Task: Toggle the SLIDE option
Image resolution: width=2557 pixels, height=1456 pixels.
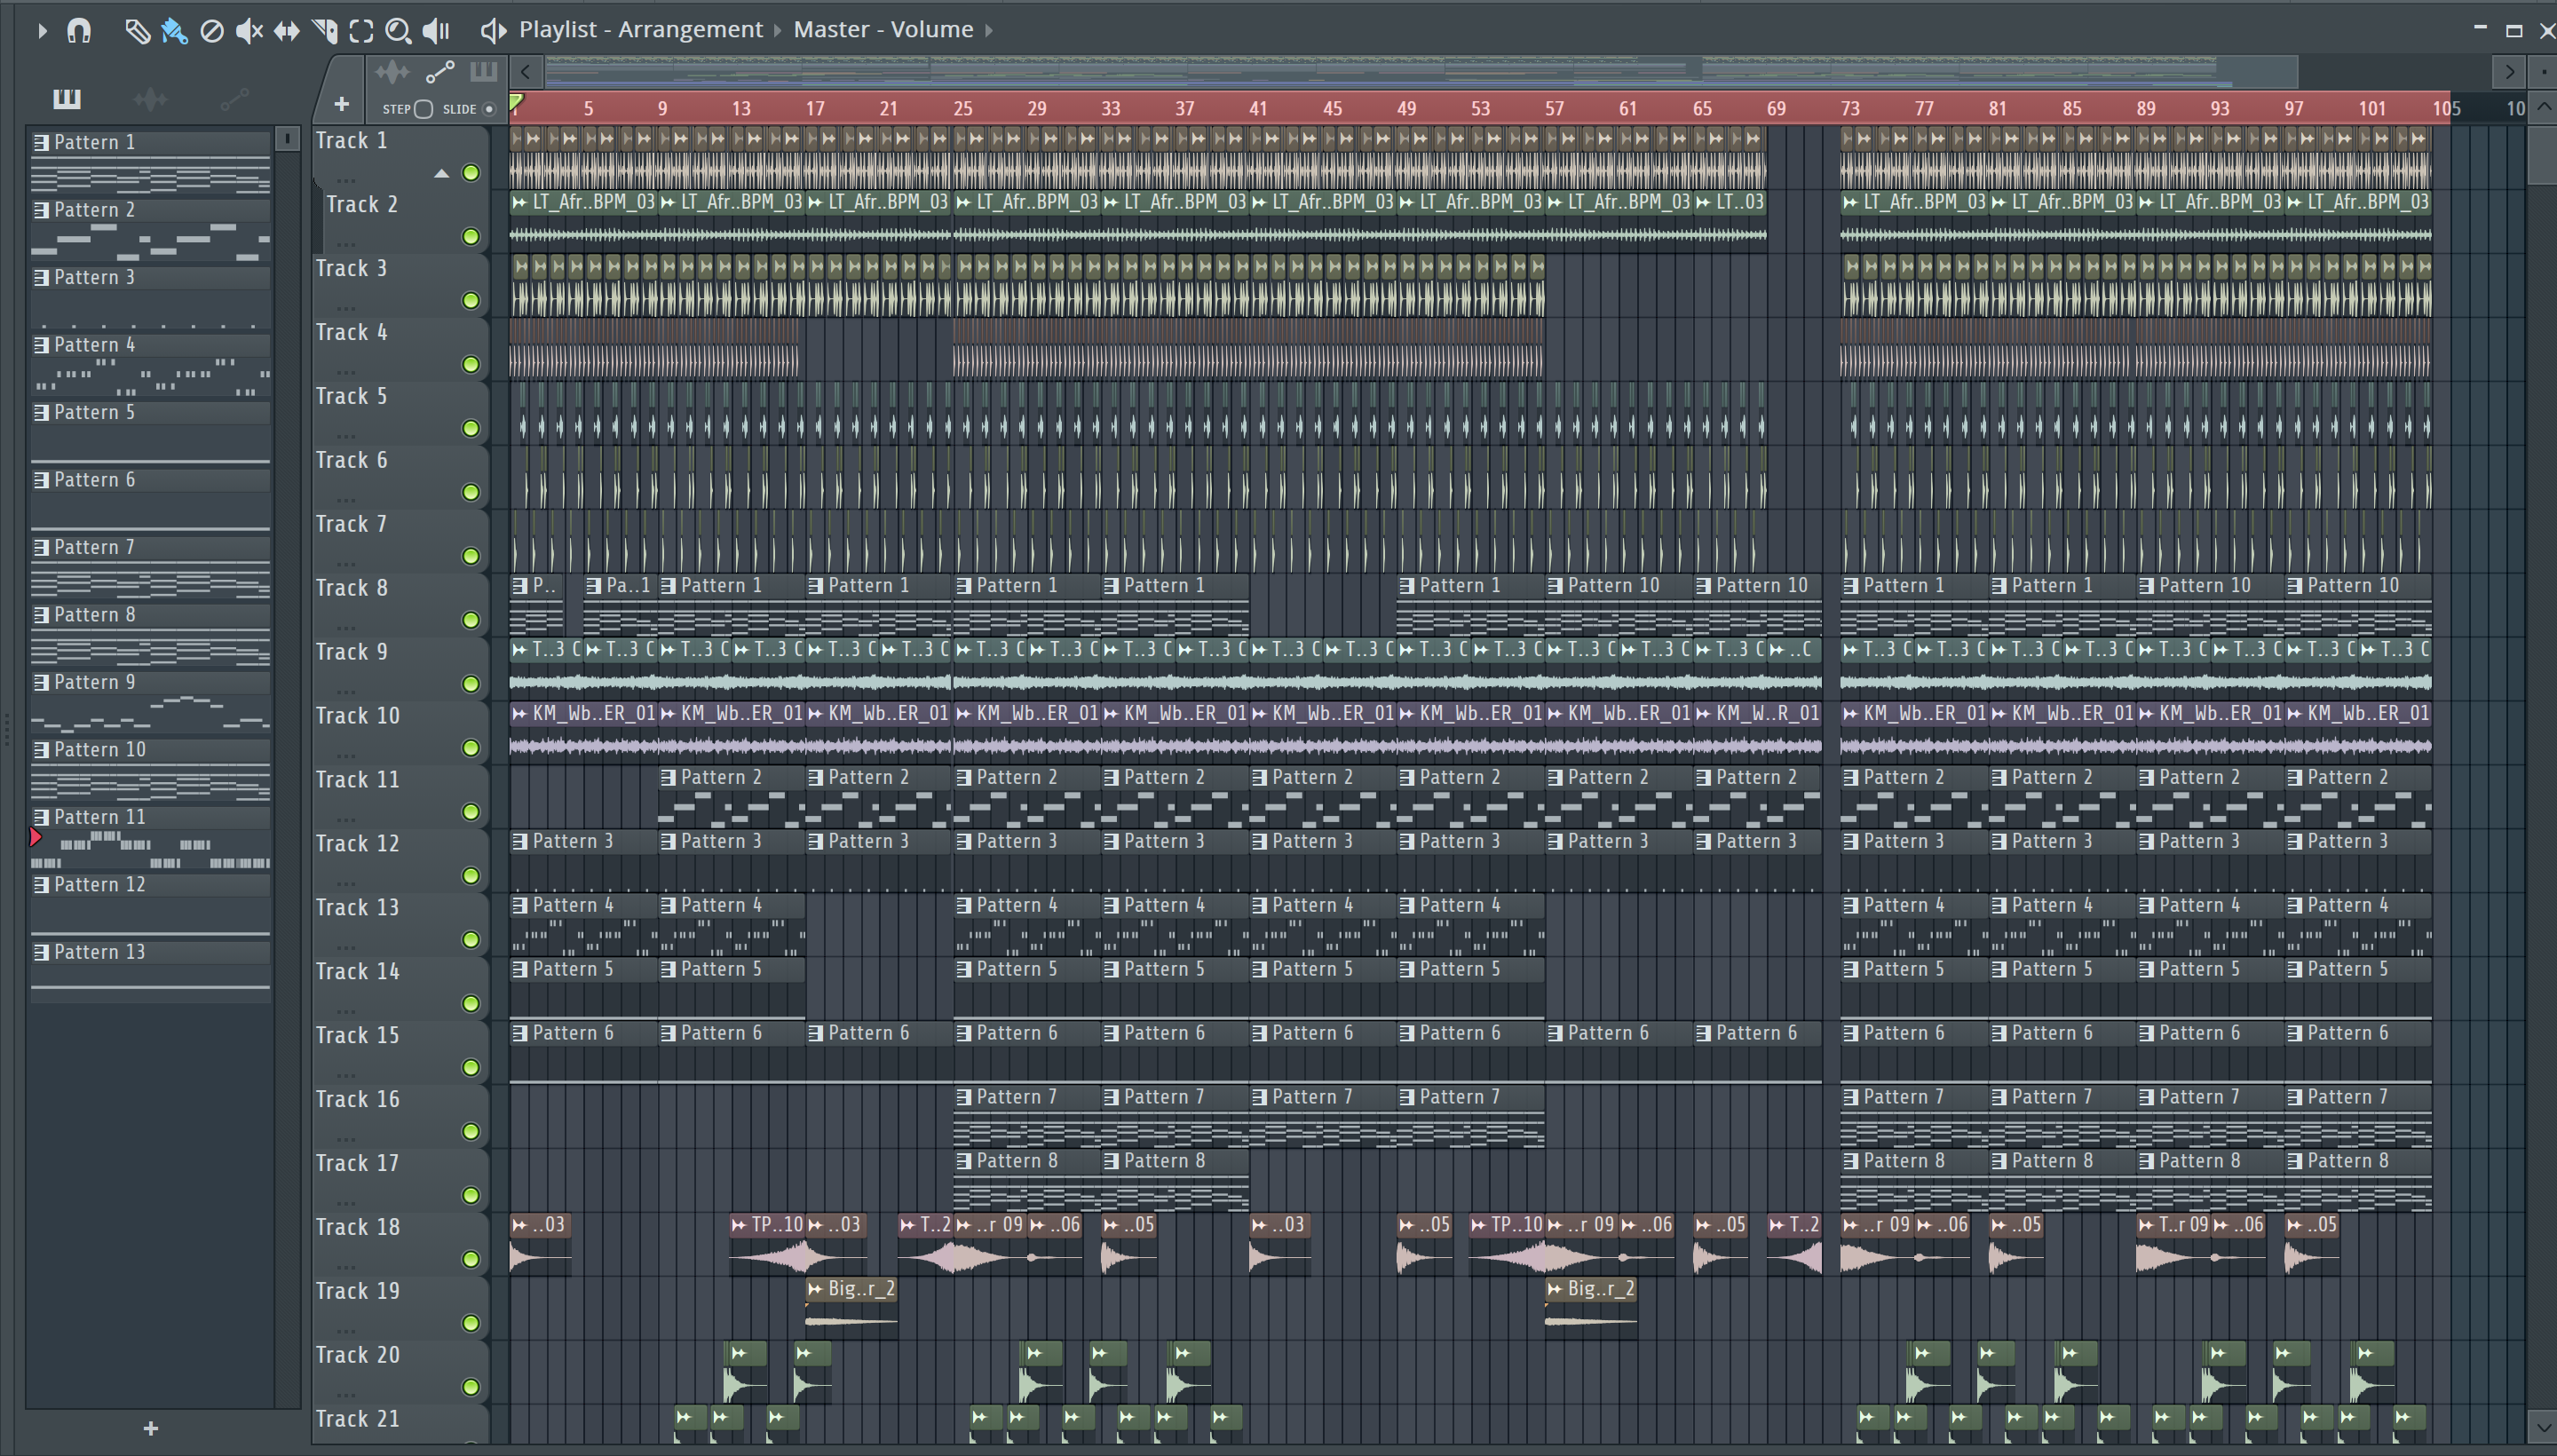Action: click(x=489, y=109)
